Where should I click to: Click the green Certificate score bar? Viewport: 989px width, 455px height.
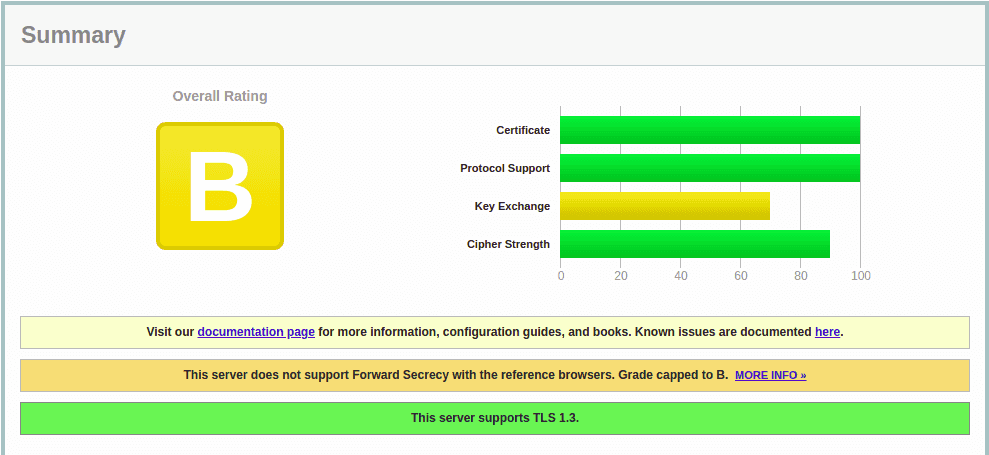coord(709,130)
